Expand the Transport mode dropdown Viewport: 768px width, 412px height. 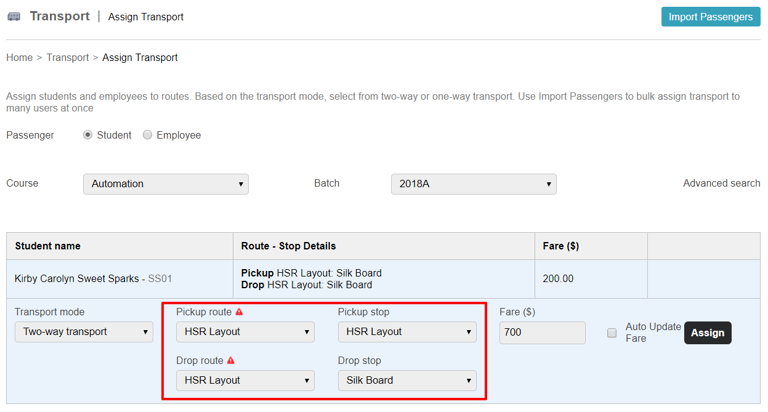click(84, 332)
